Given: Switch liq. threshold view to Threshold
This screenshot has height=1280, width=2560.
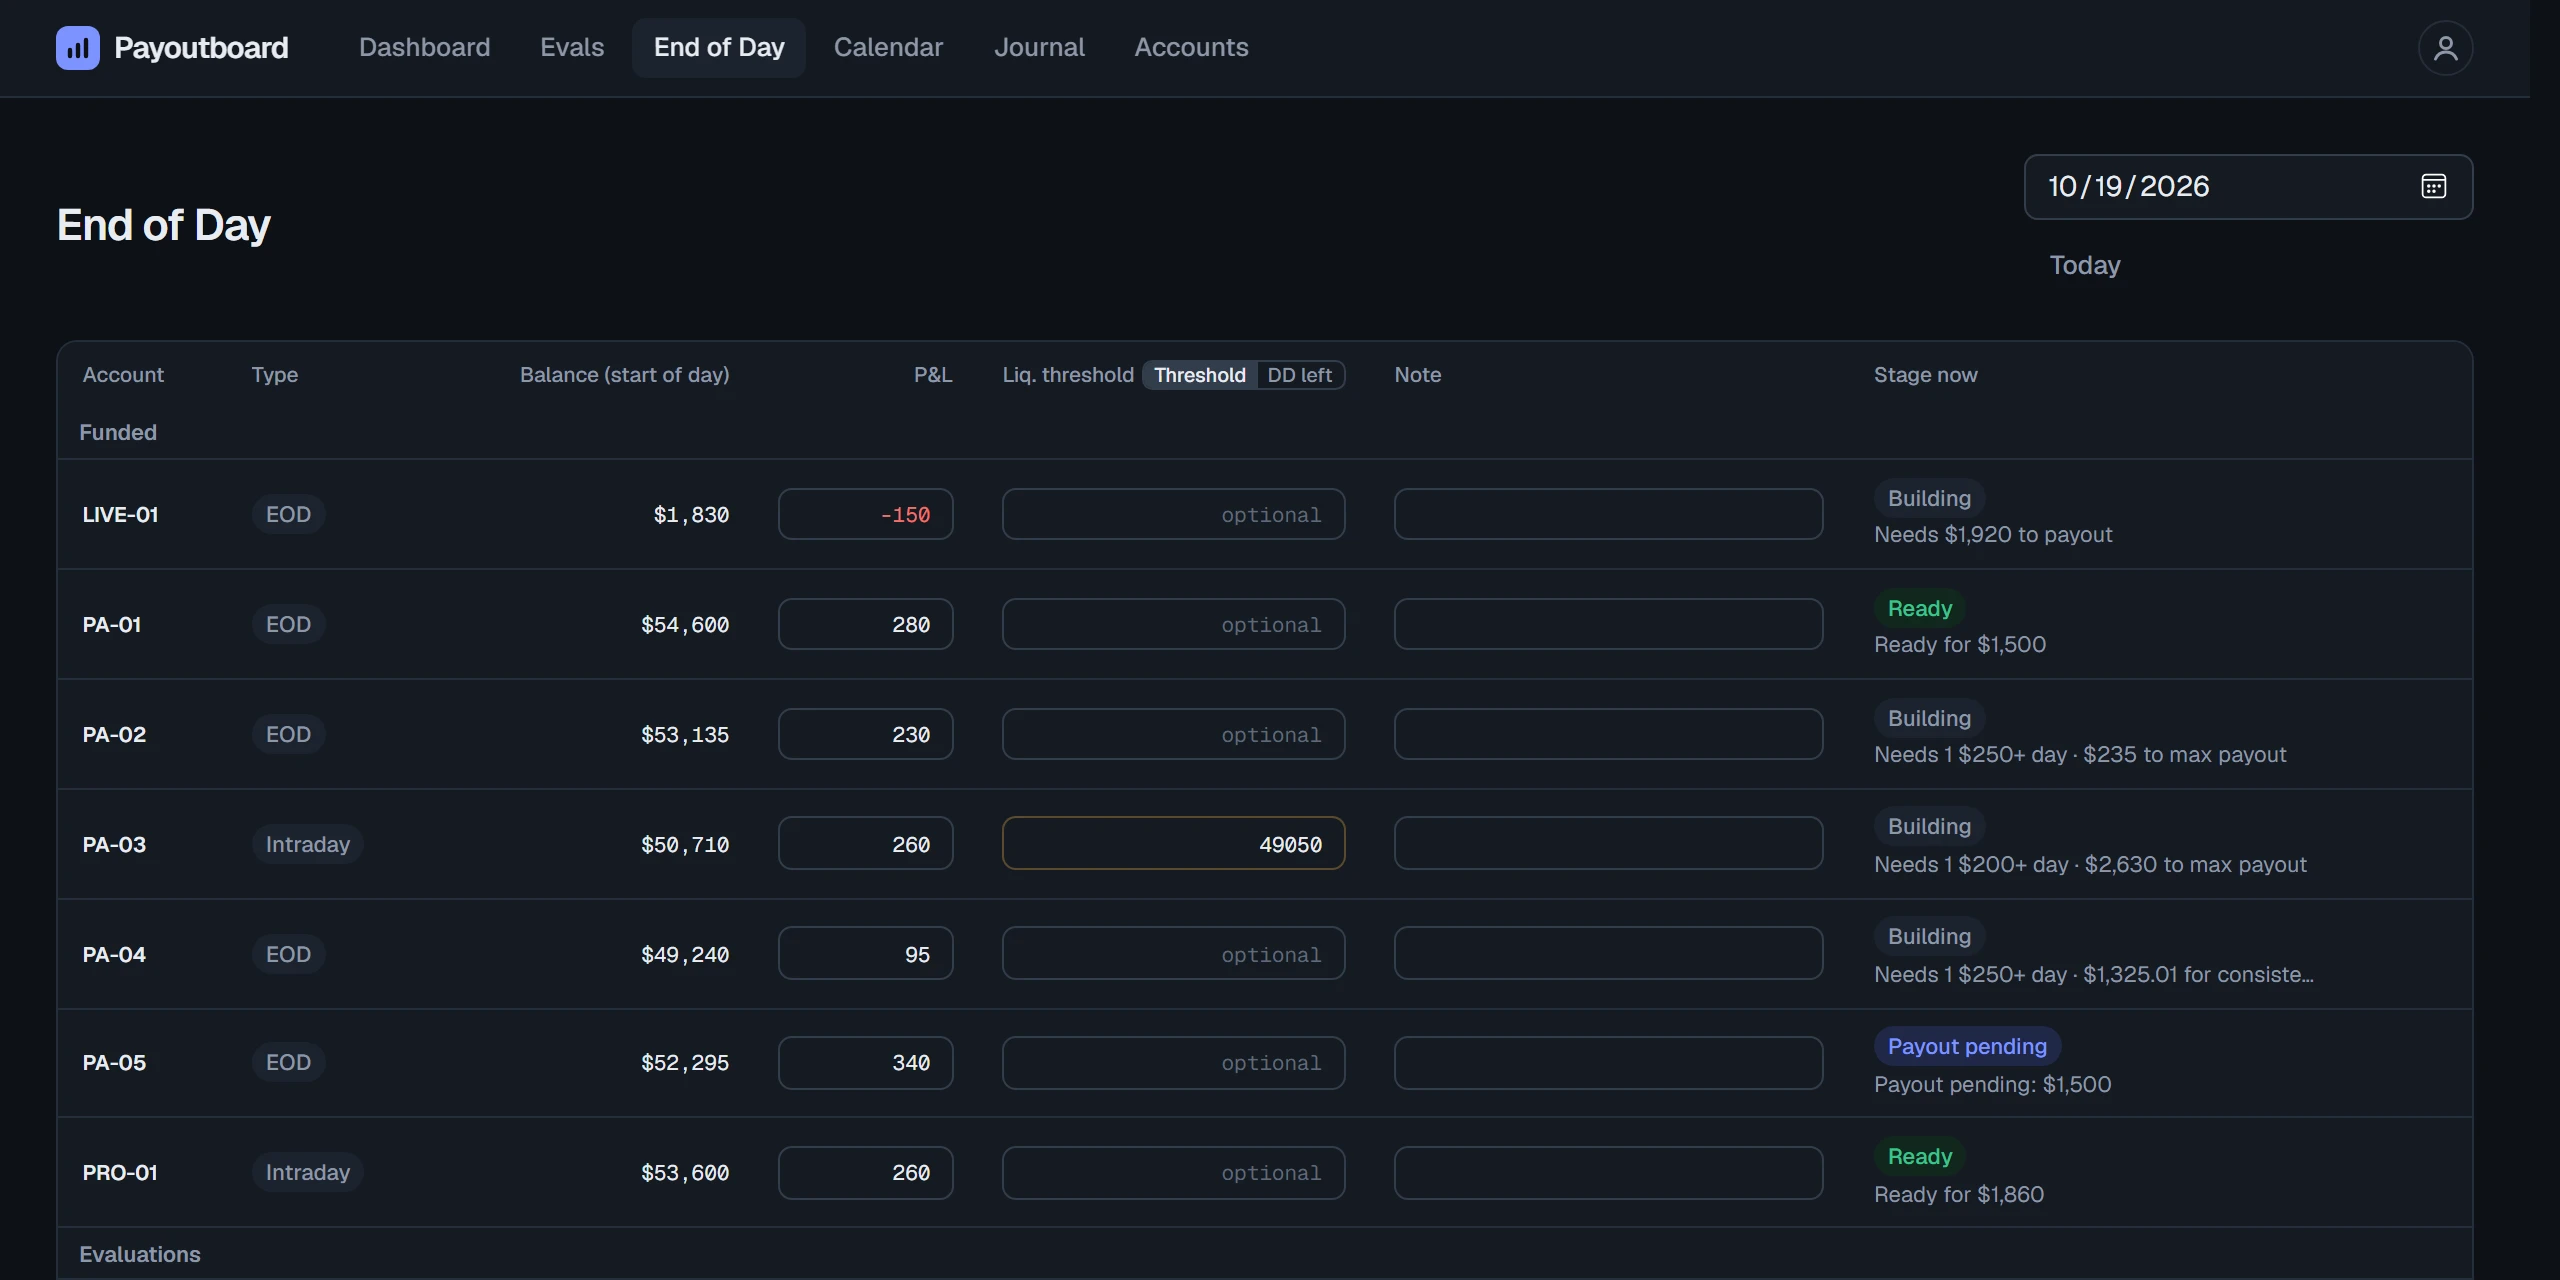Looking at the screenshot, I should point(1199,375).
